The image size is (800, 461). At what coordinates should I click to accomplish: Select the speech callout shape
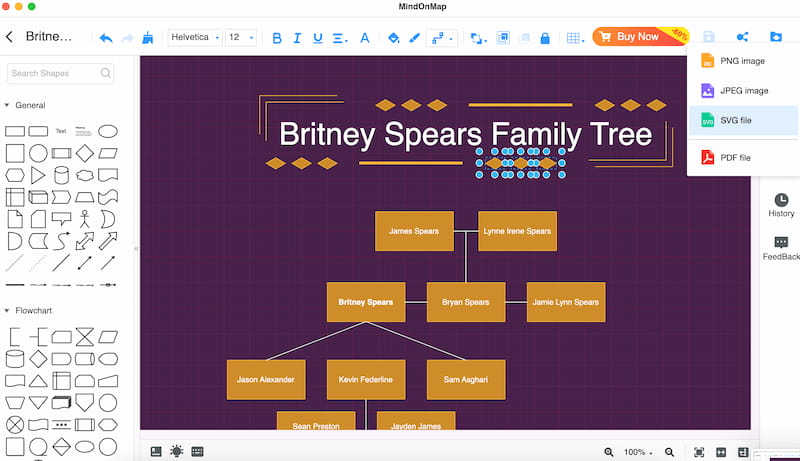coord(61,219)
